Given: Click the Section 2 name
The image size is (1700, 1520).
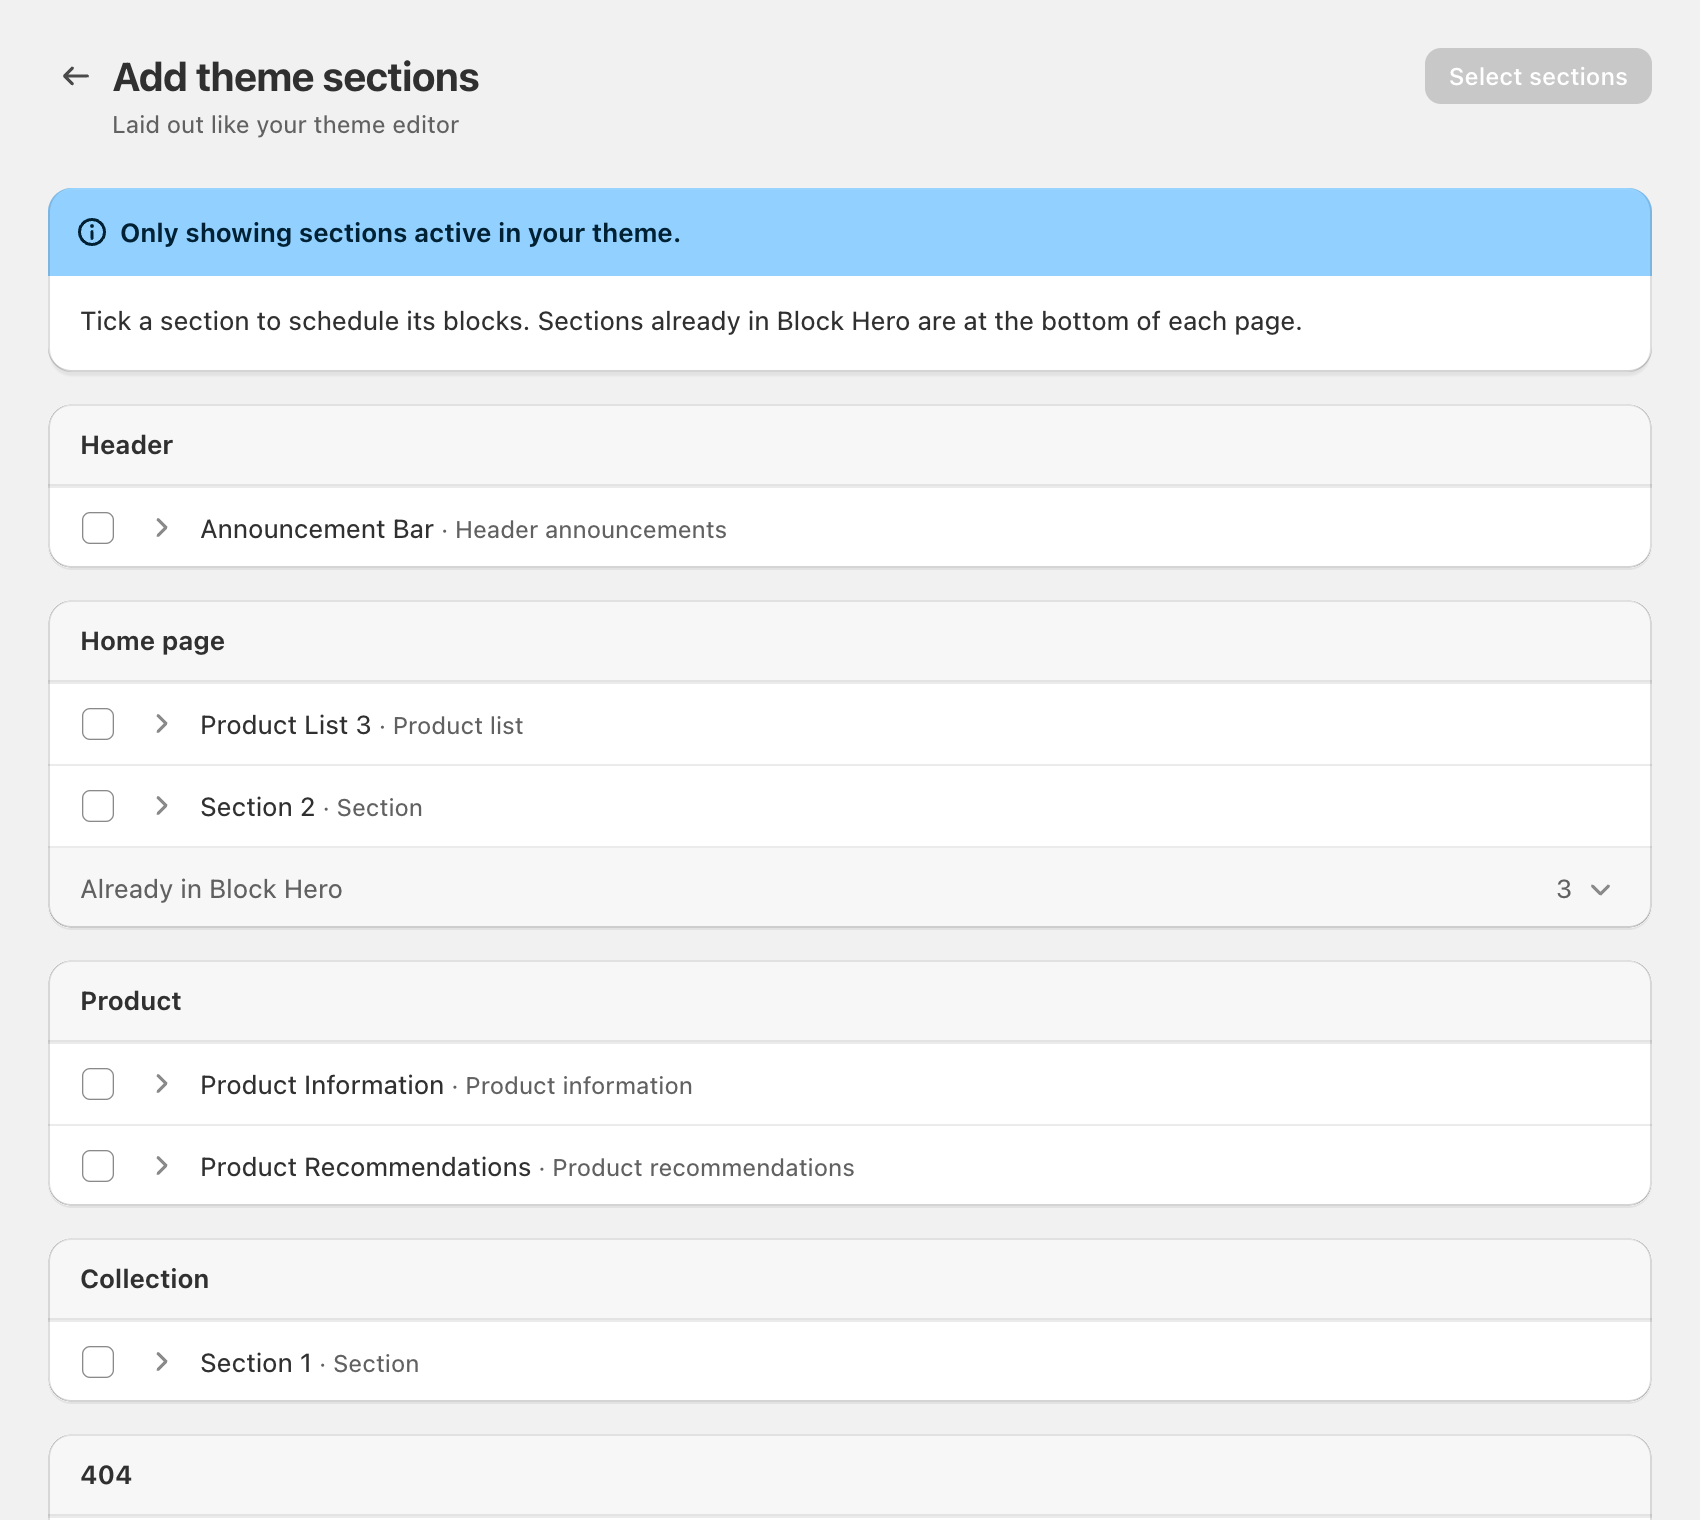Looking at the screenshot, I should pyautogui.click(x=257, y=807).
